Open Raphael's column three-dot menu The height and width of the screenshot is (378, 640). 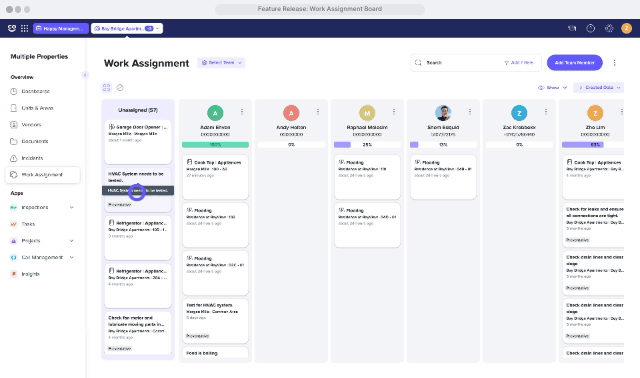(393, 111)
